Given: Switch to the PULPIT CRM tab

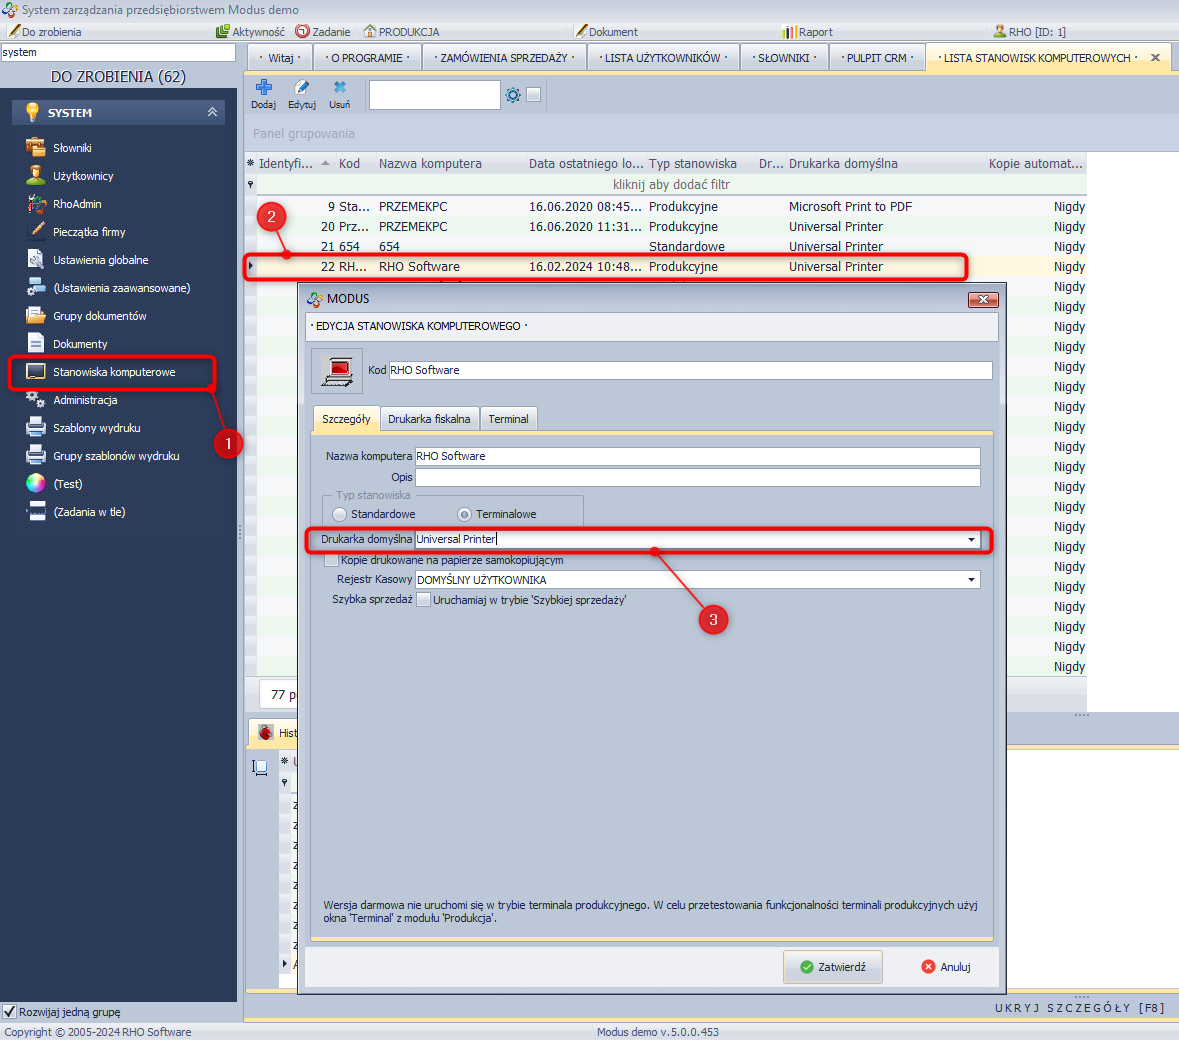Looking at the screenshot, I should pyautogui.click(x=876, y=58).
